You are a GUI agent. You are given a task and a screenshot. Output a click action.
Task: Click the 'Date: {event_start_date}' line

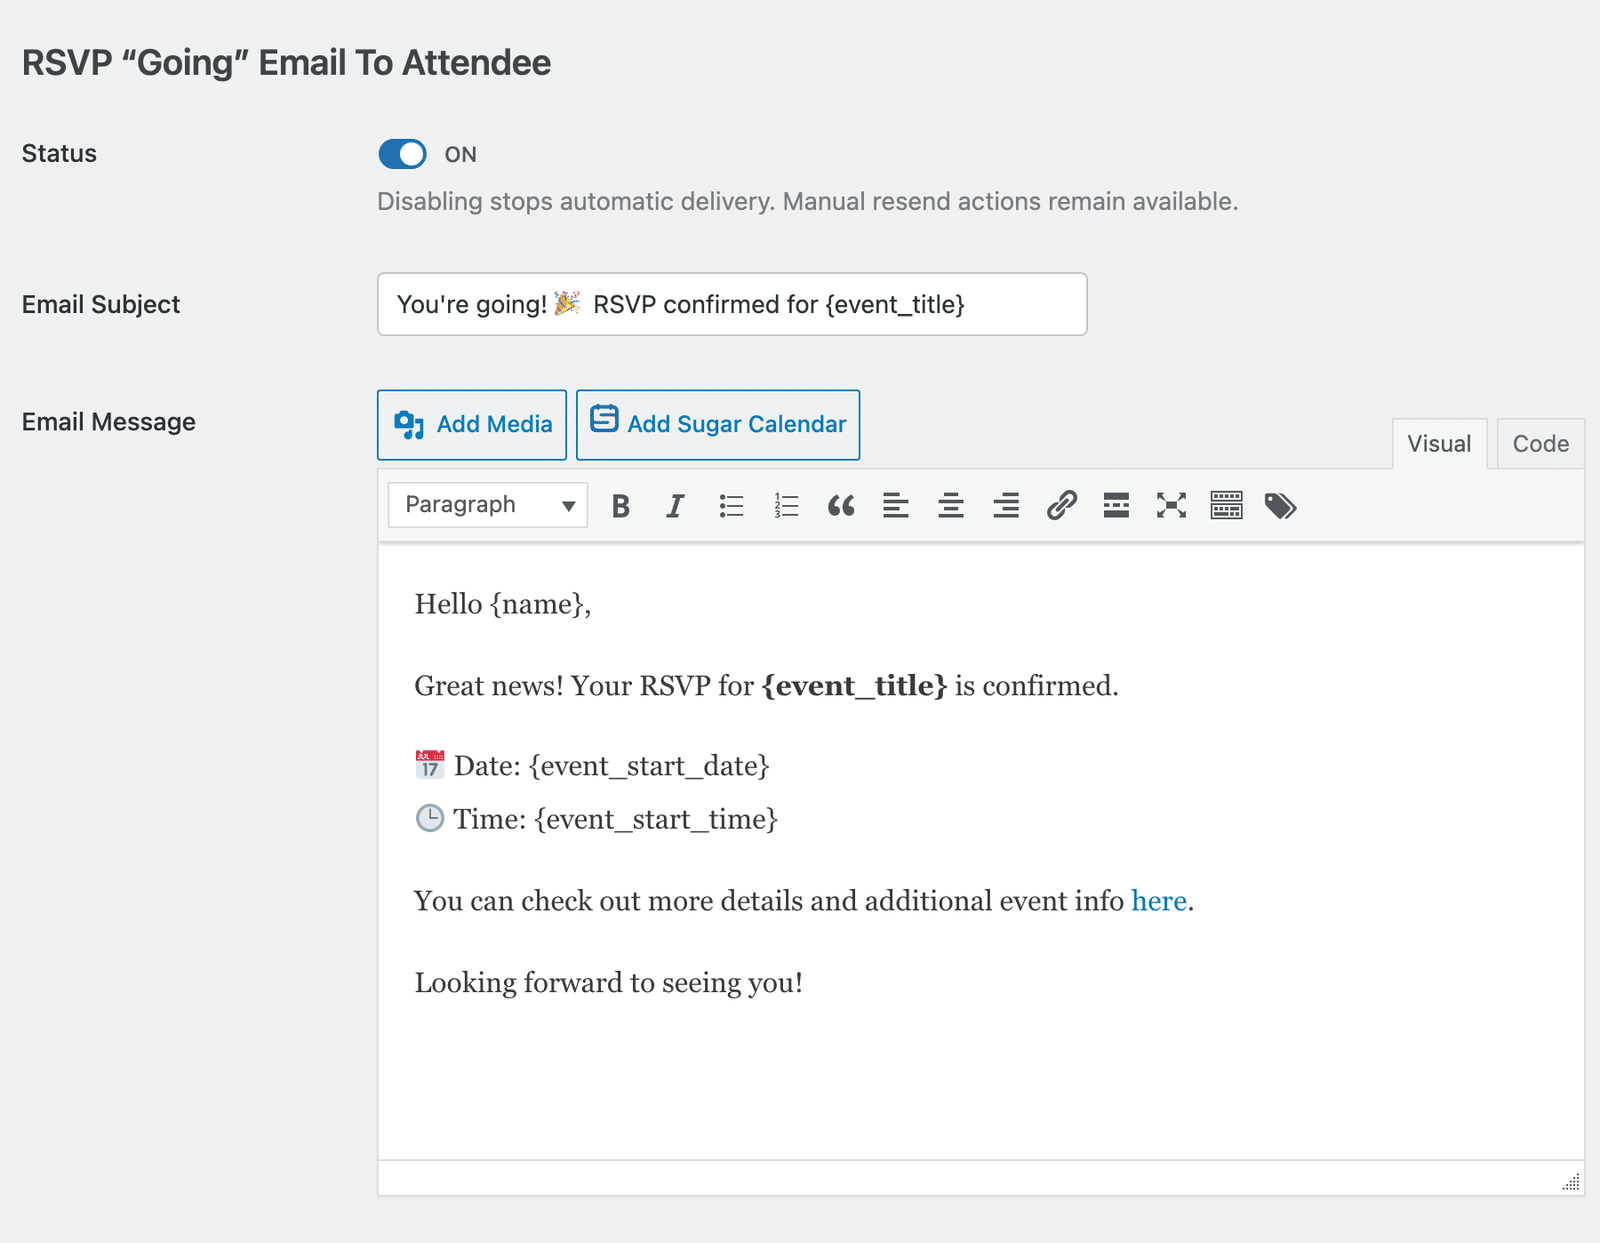[x=592, y=766]
